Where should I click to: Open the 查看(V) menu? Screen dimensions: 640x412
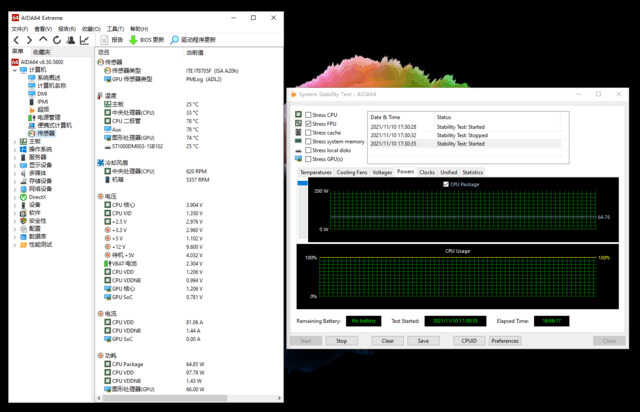(43, 29)
